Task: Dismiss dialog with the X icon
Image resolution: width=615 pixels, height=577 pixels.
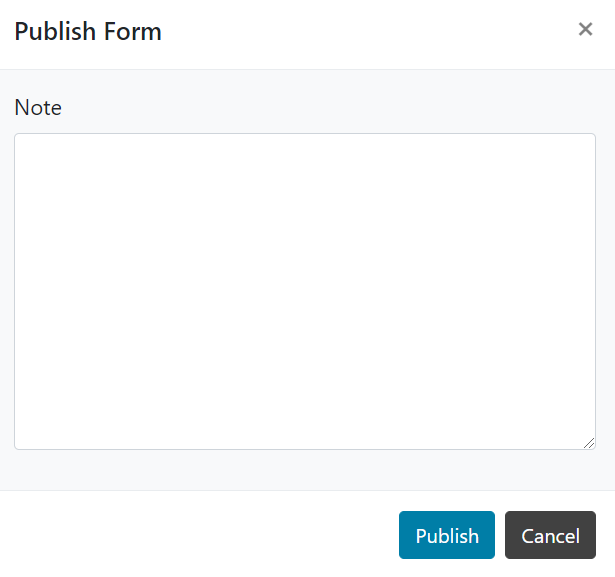Action: tap(585, 29)
